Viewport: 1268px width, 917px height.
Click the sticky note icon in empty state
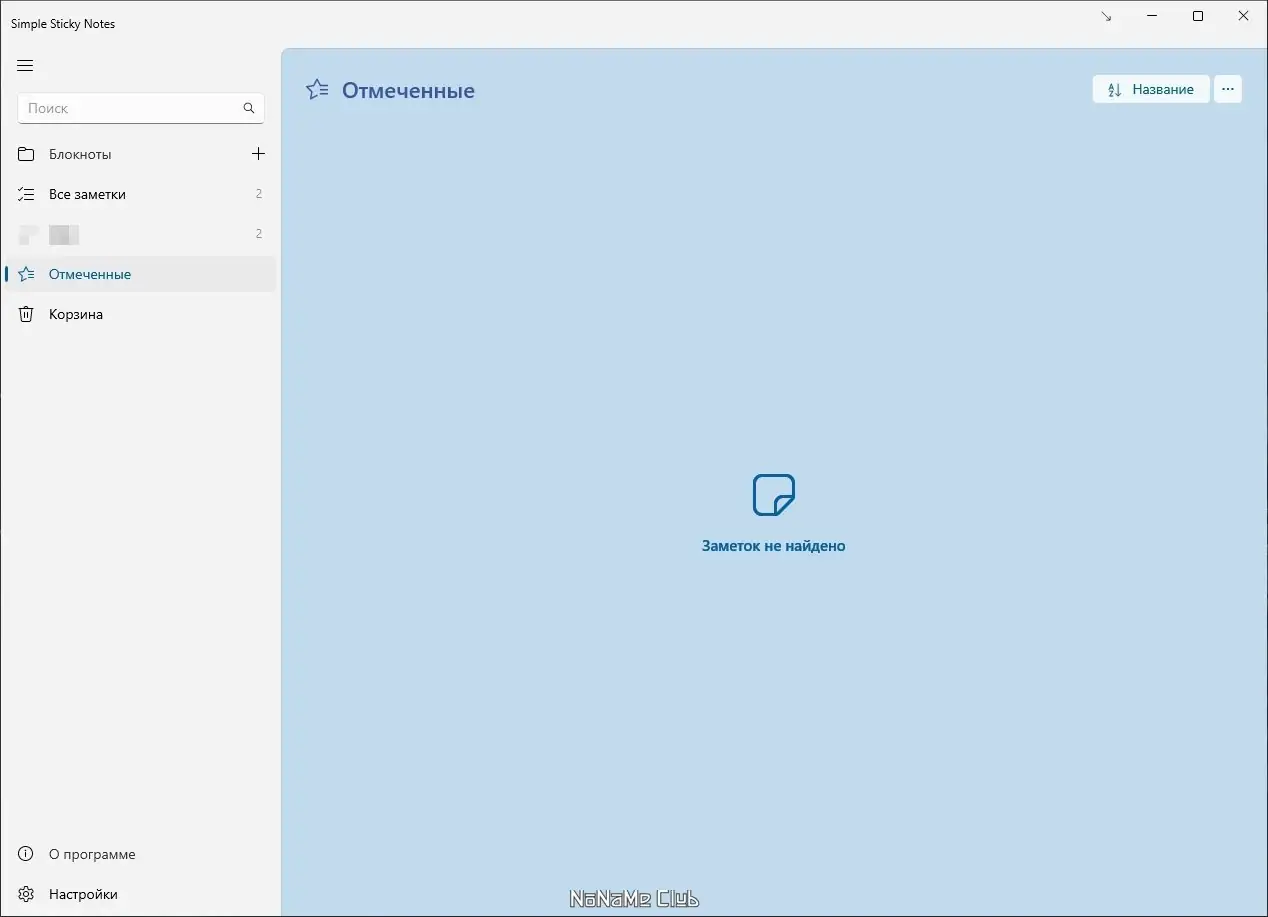[x=774, y=495]
